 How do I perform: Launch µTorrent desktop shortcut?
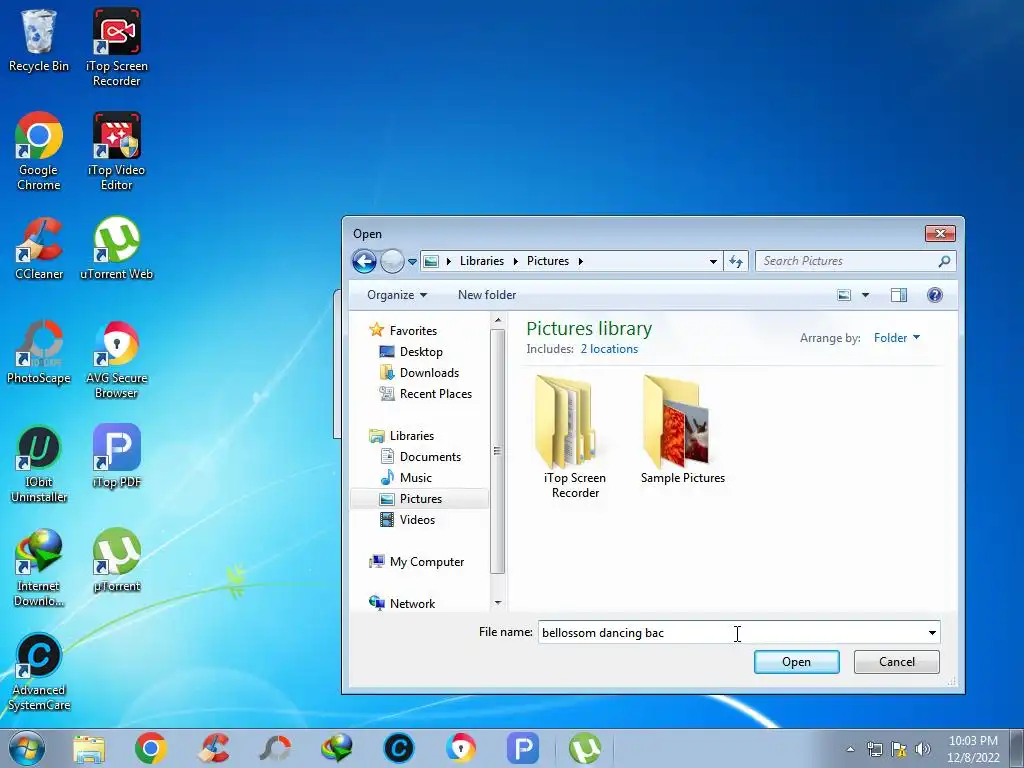(x=116, y=560)
